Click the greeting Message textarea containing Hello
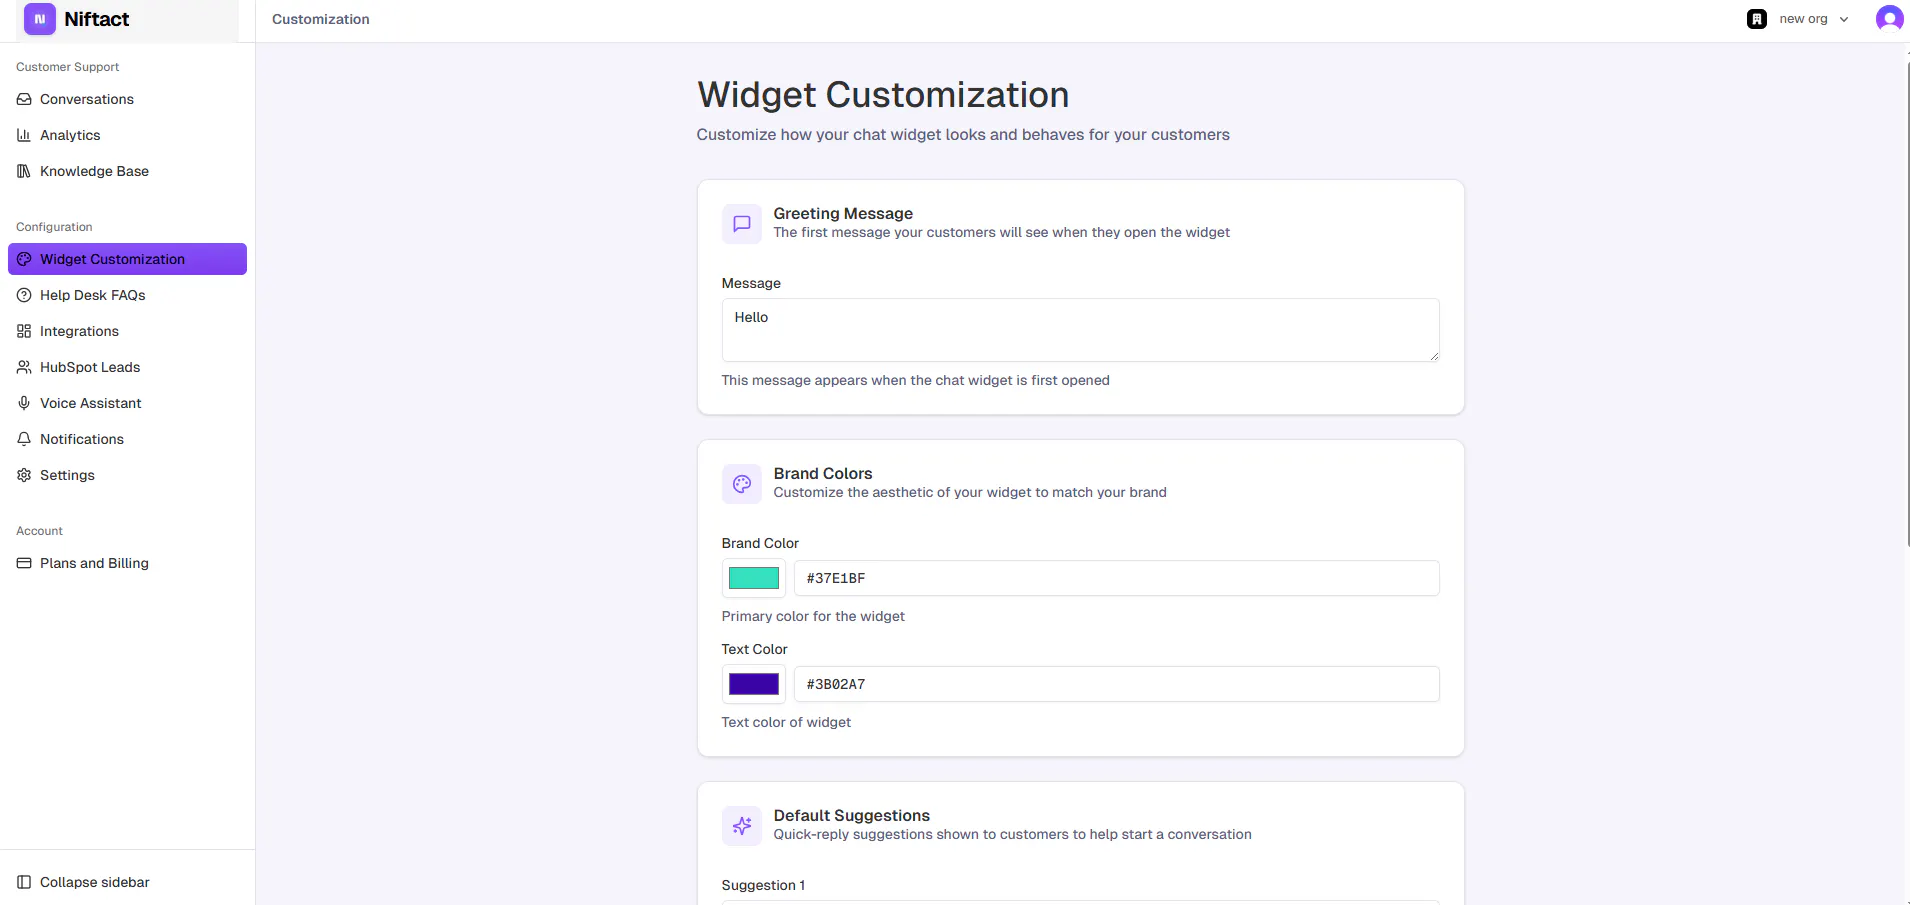The width and height of the screenshot is (1910, 905). pos(1081,330)
